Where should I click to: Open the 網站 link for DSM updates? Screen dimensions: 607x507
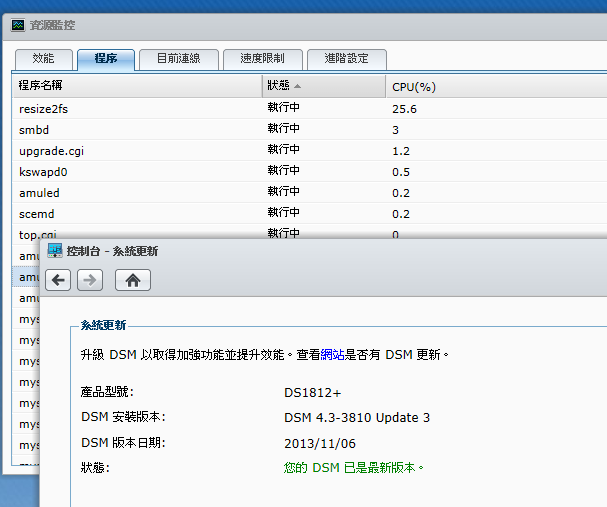pyautogui.click(x=333, y=355)
